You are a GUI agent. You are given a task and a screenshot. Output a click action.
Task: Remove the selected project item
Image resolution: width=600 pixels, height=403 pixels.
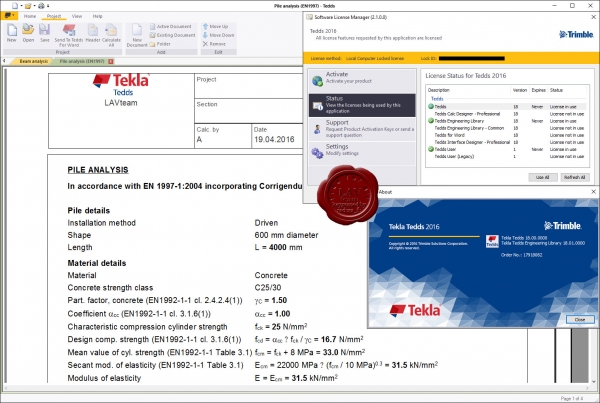[214, 44]
